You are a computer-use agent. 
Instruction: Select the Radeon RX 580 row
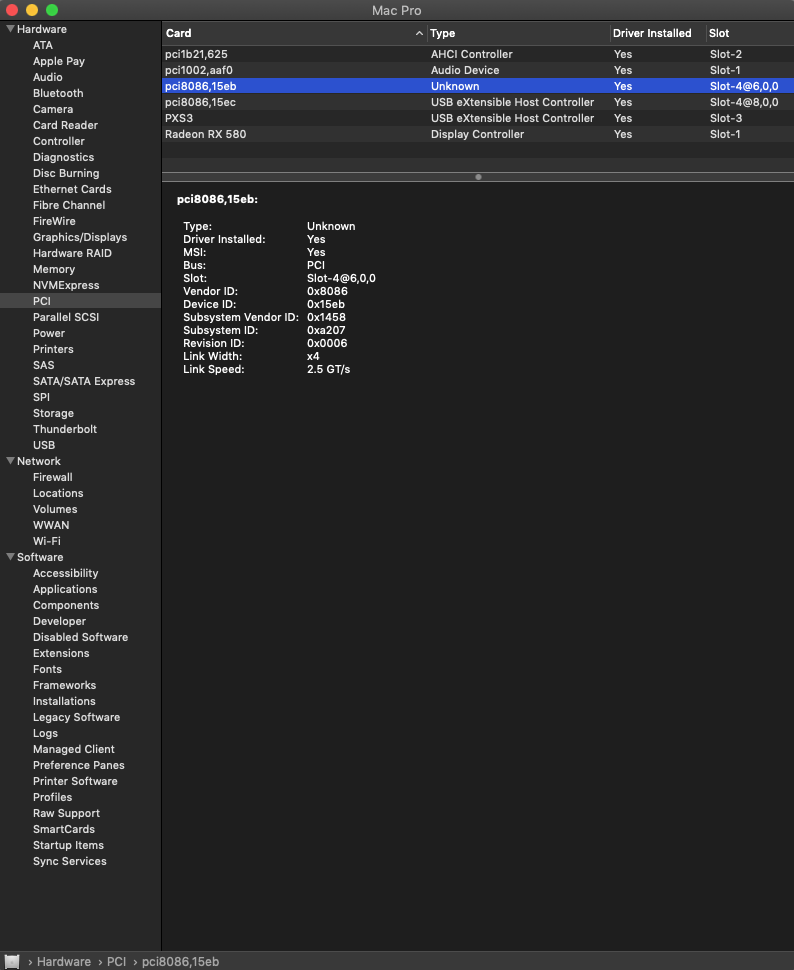coord(478,134)
